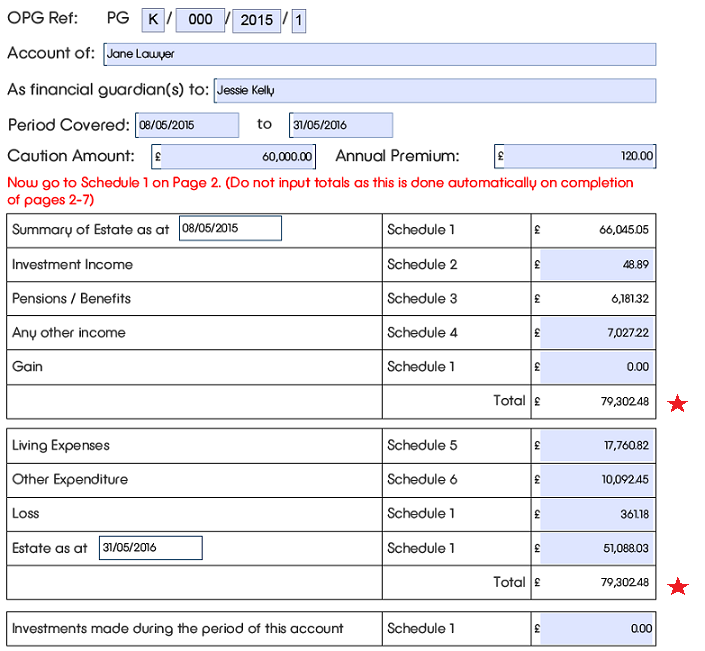Click the red star beside the total below Estate as at
Screen dimensions: 705x651
678,586
